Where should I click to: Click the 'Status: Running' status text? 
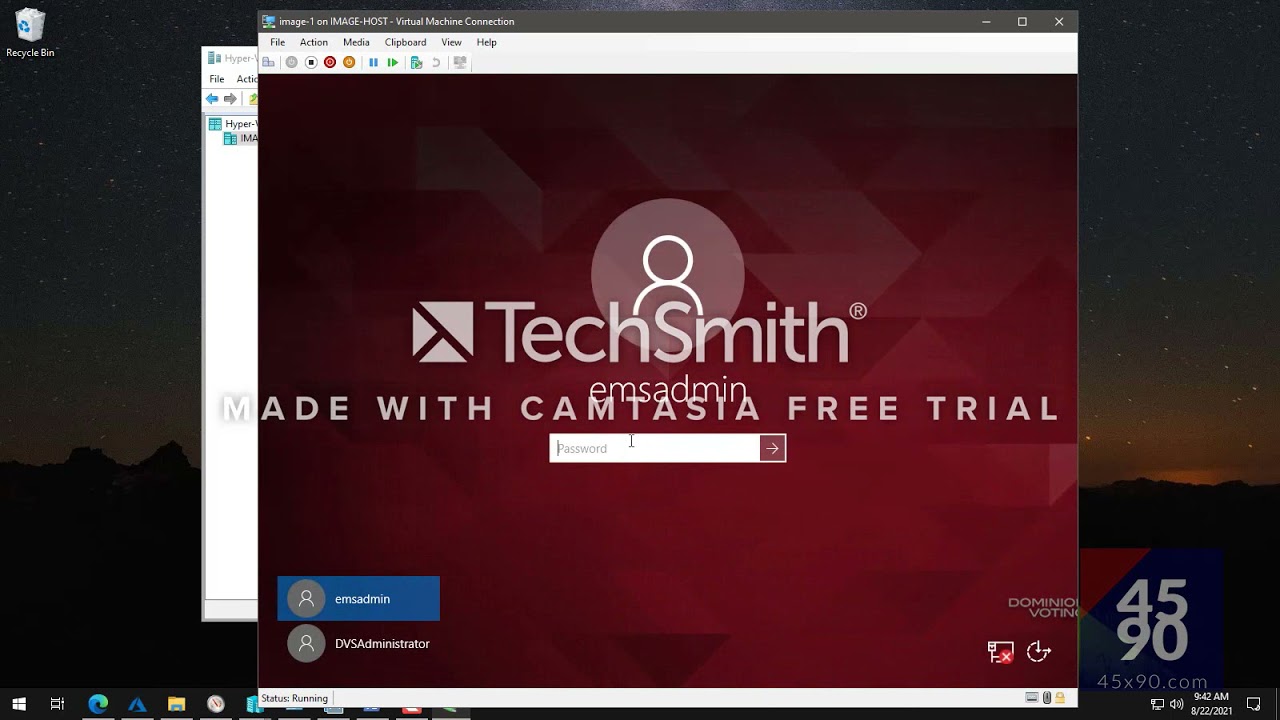[x=294, y=698]
